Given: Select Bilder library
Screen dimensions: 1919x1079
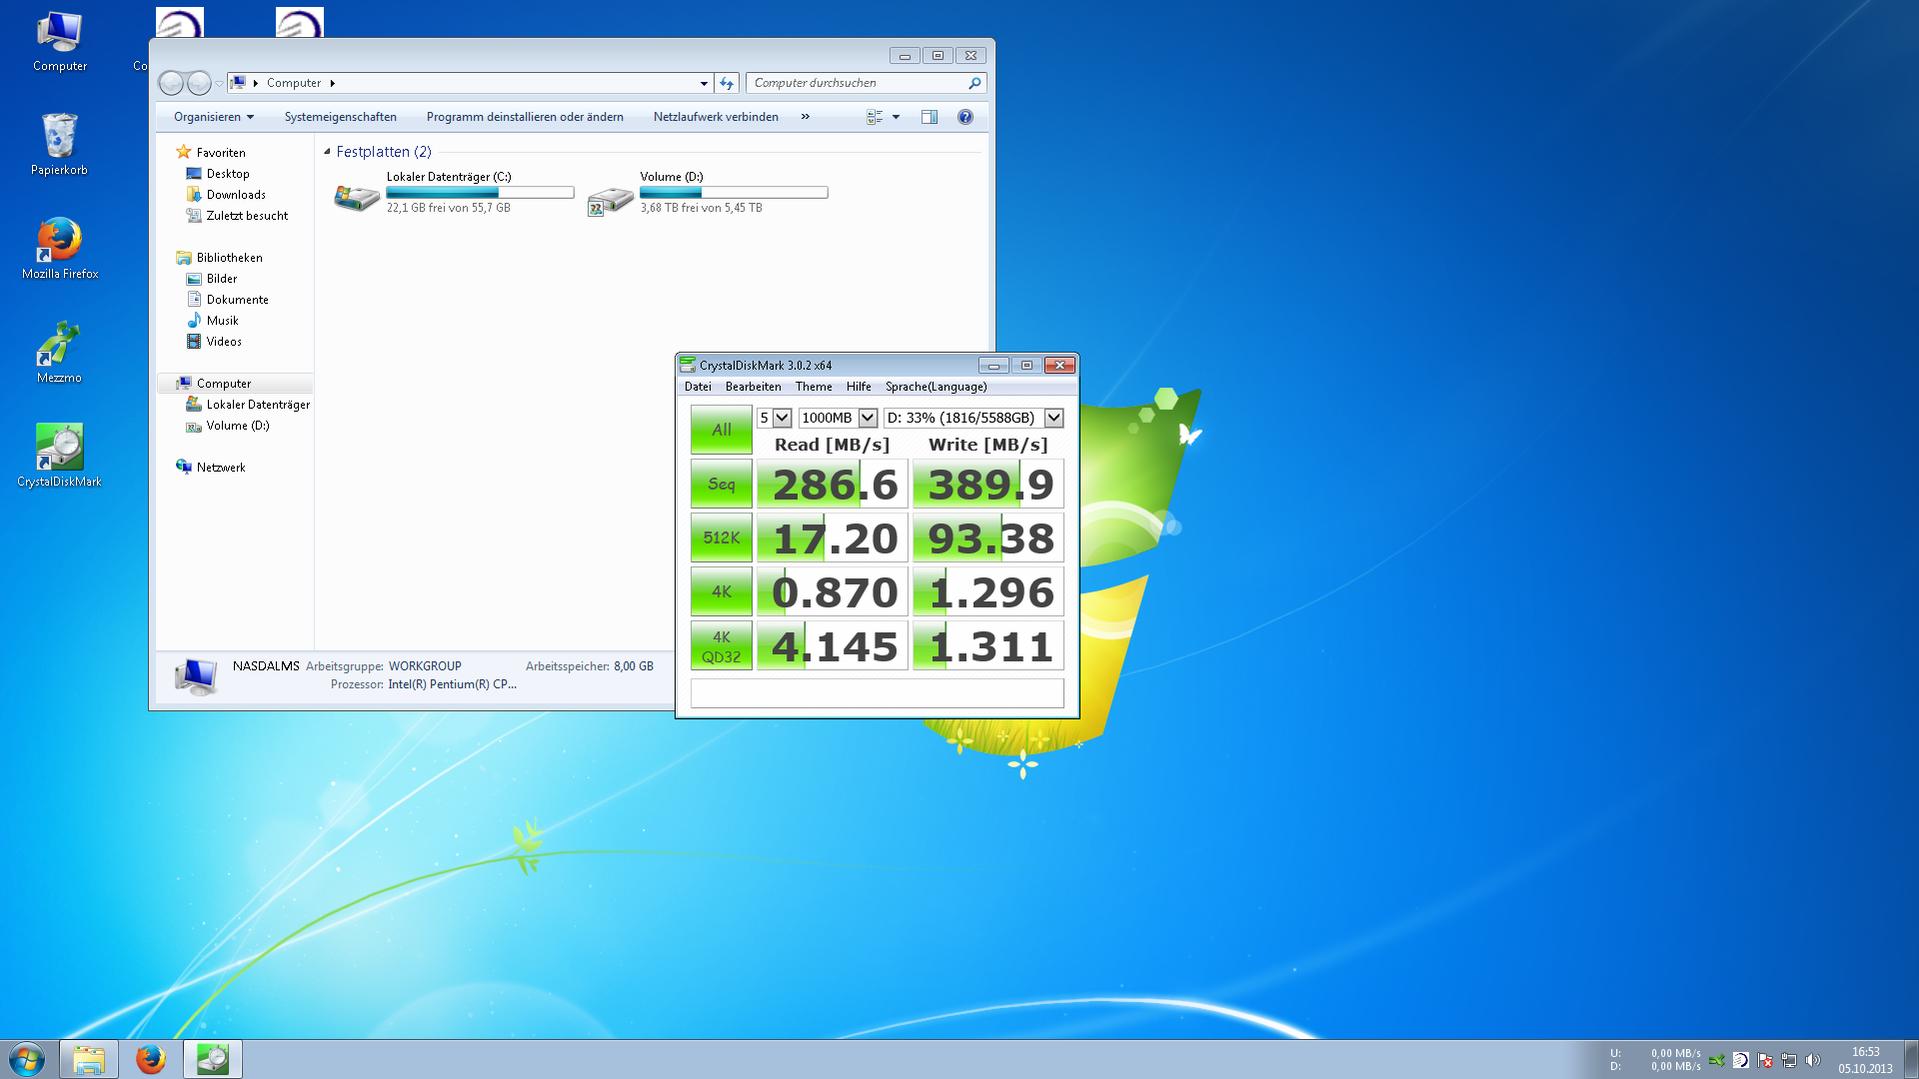Looking at the screenshot, I should 222,279.
